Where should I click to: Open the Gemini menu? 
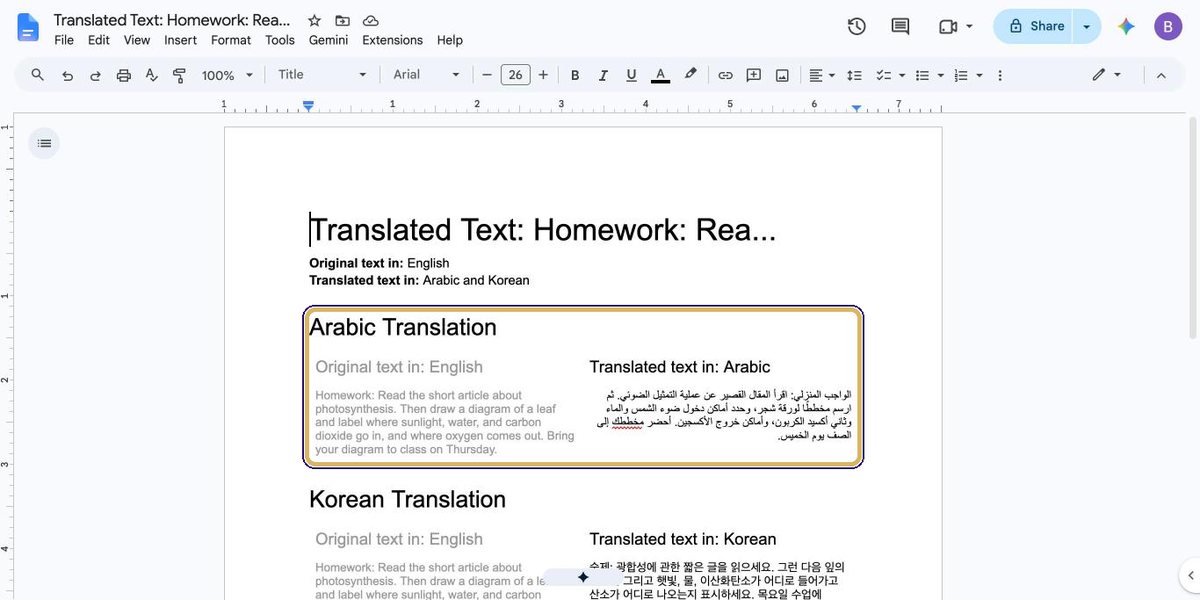pos(328,40)
